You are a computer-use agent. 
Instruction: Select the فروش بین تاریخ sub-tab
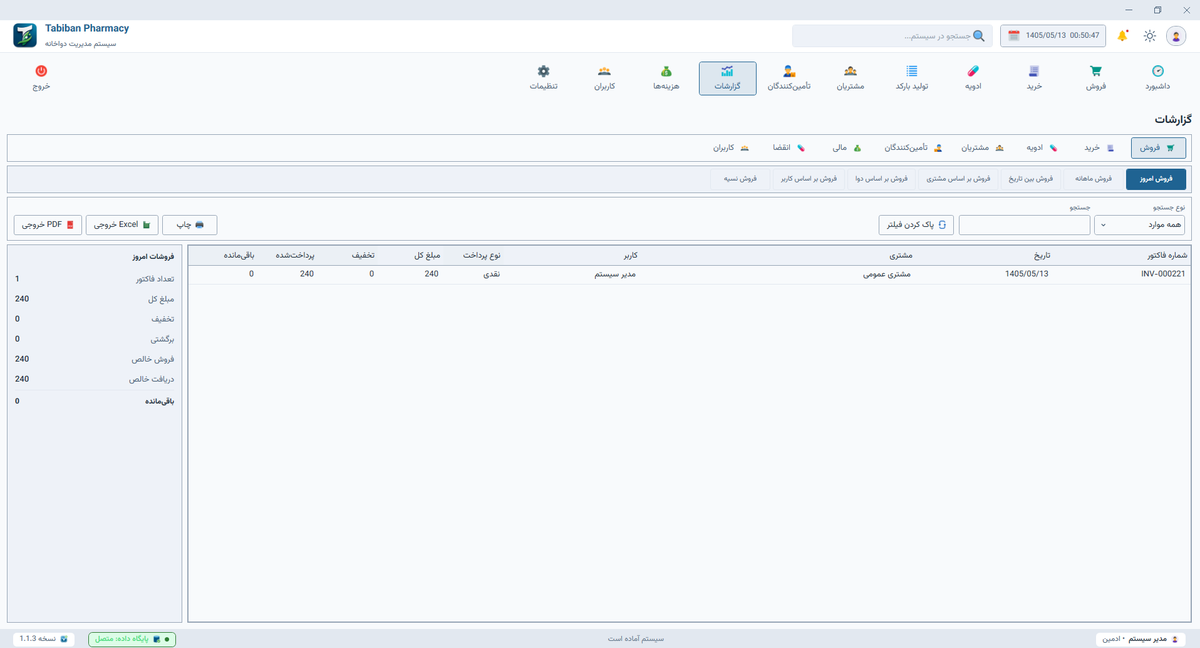[x=1030, y=179]
